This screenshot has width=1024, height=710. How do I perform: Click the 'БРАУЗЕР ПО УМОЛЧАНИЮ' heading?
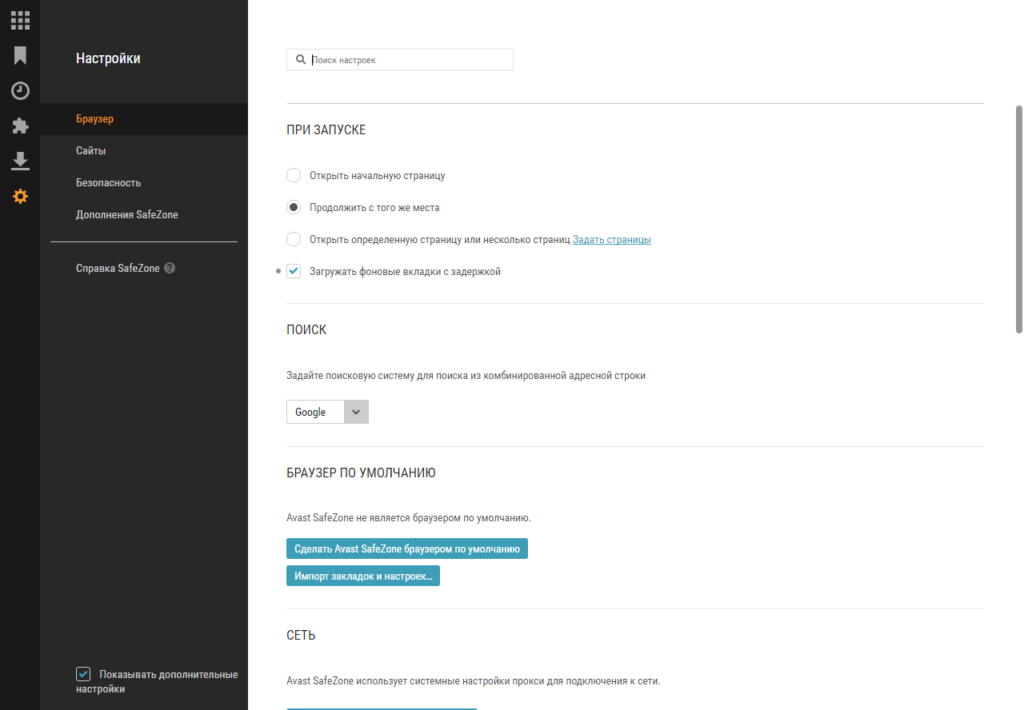361,473
